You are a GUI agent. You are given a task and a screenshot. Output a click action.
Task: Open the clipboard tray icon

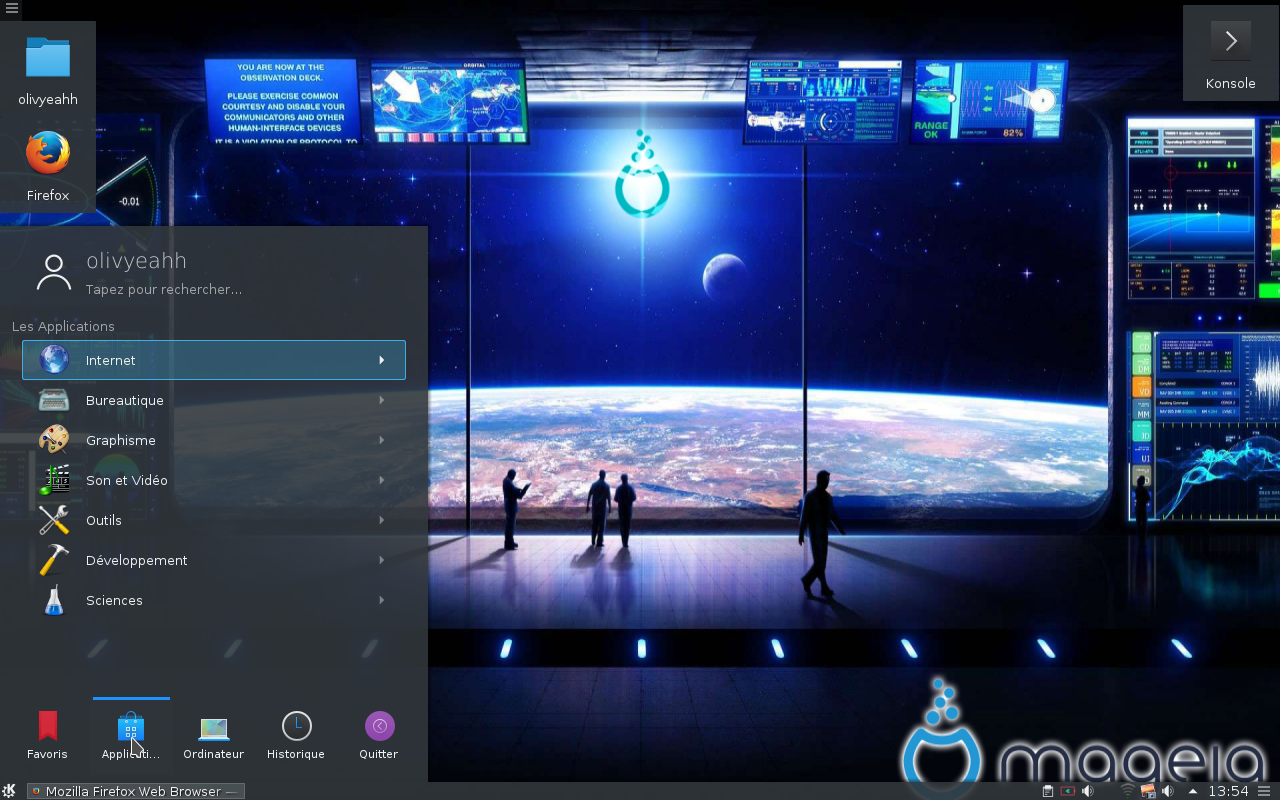1047,791
